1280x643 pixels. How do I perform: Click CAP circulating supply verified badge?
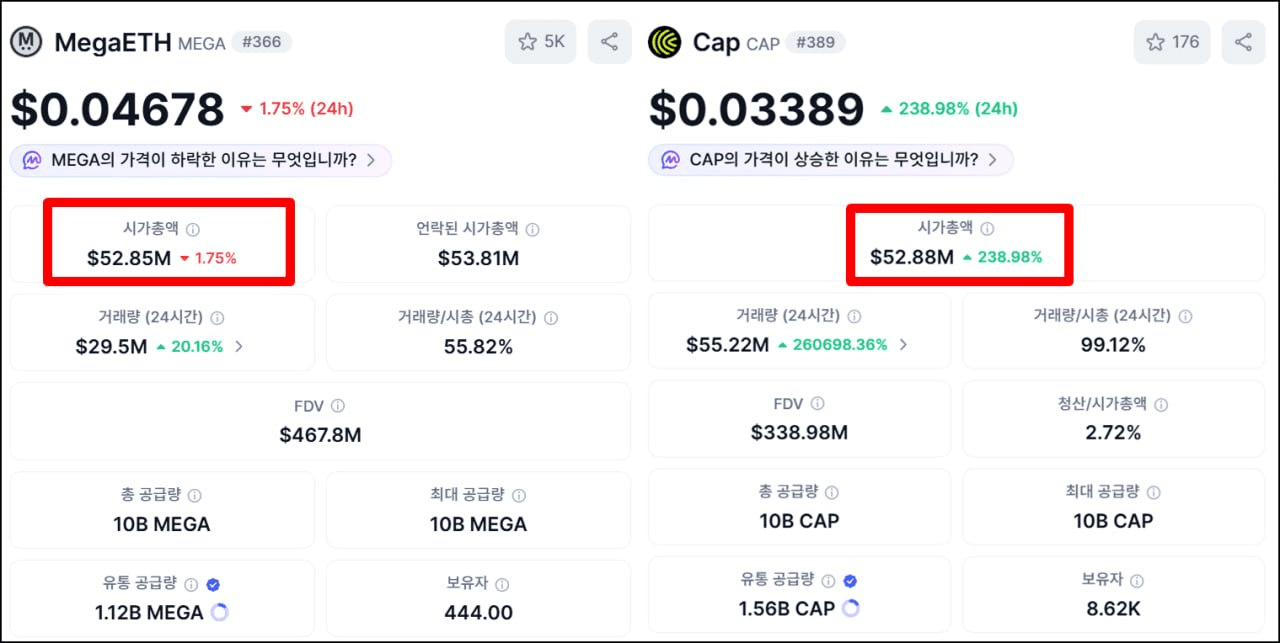point(850,580)
